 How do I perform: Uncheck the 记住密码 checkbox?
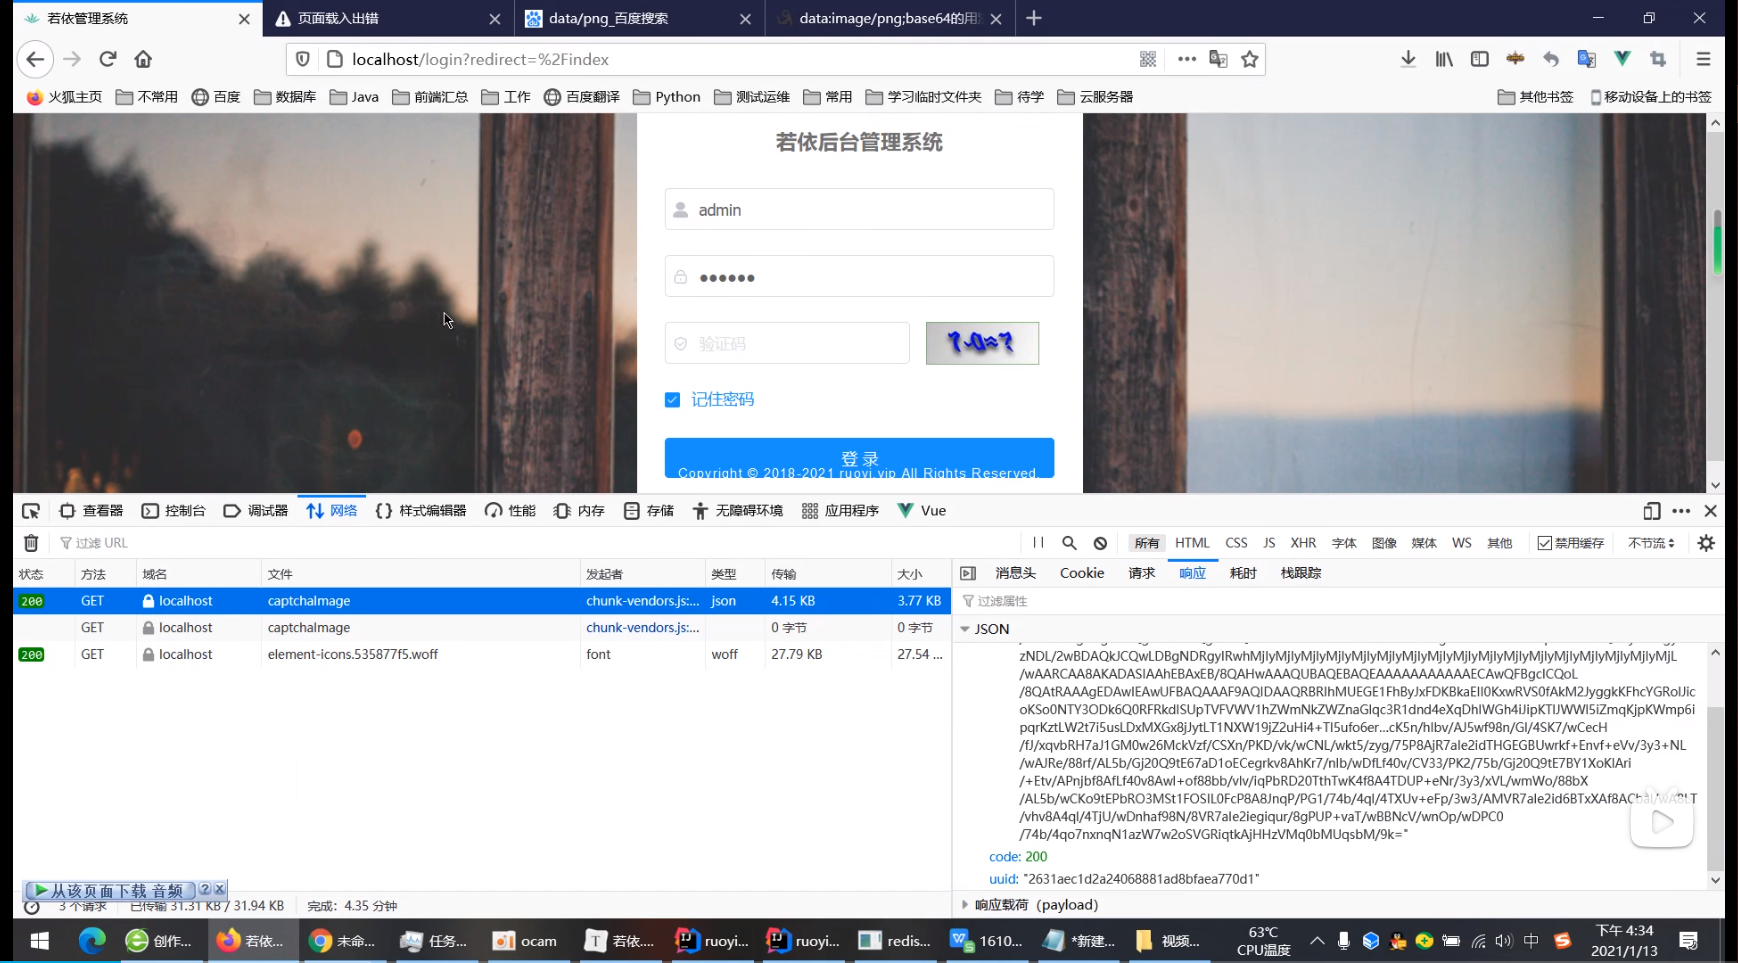tap(672, 400)
